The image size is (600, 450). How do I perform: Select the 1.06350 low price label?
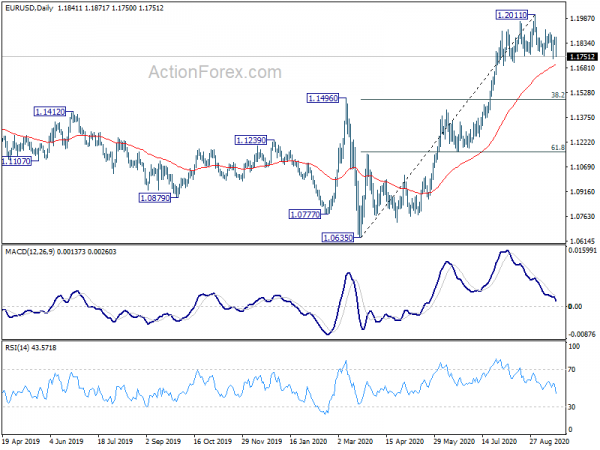(x=338, y=238)
